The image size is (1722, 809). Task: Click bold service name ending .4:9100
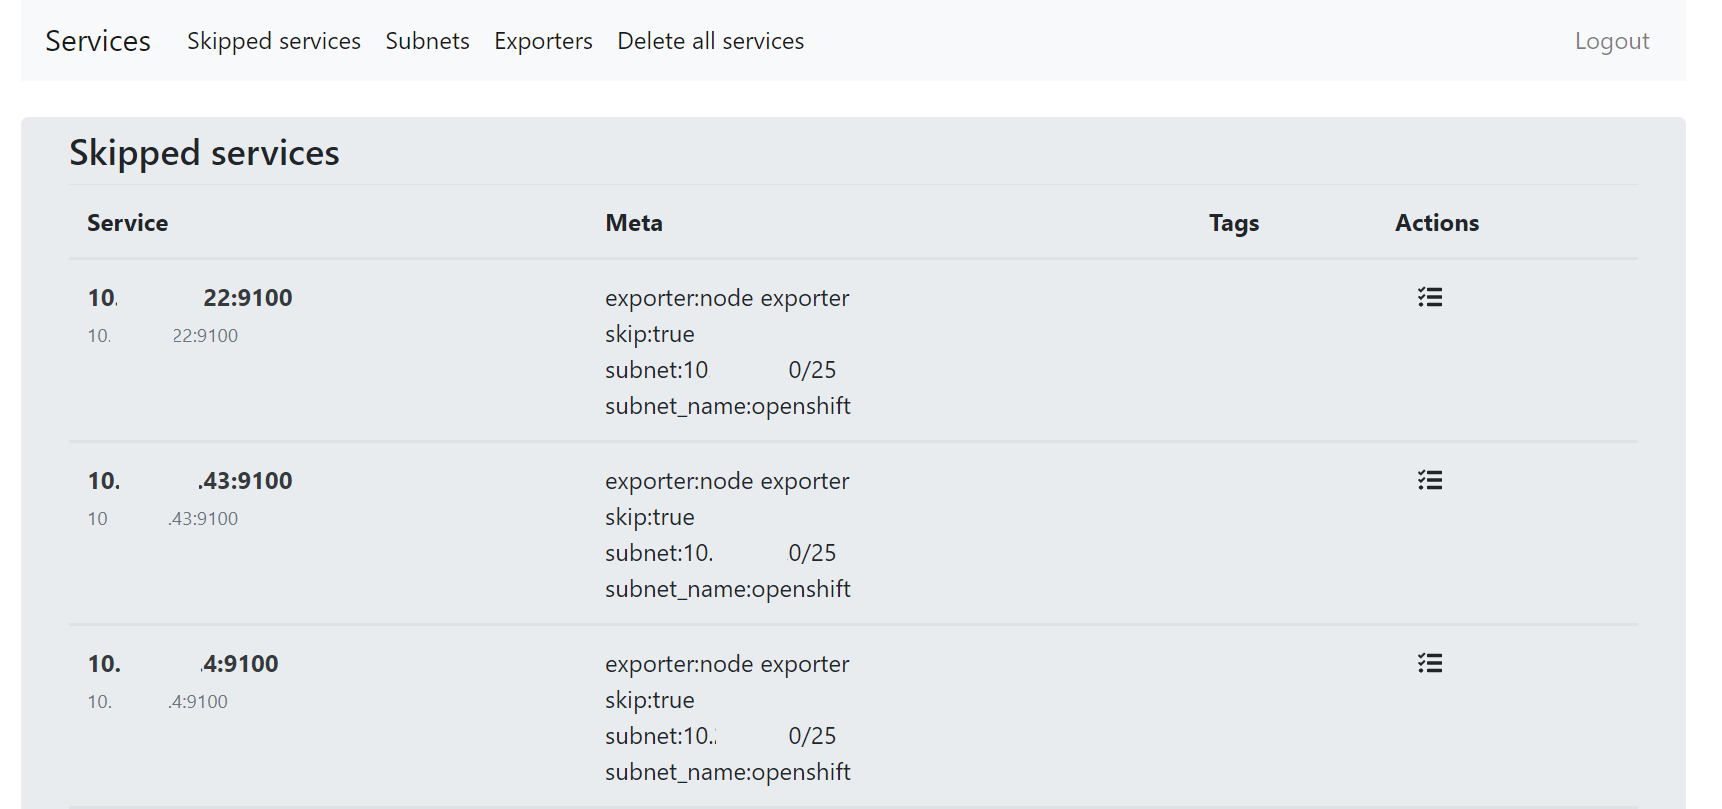point(183,664)
